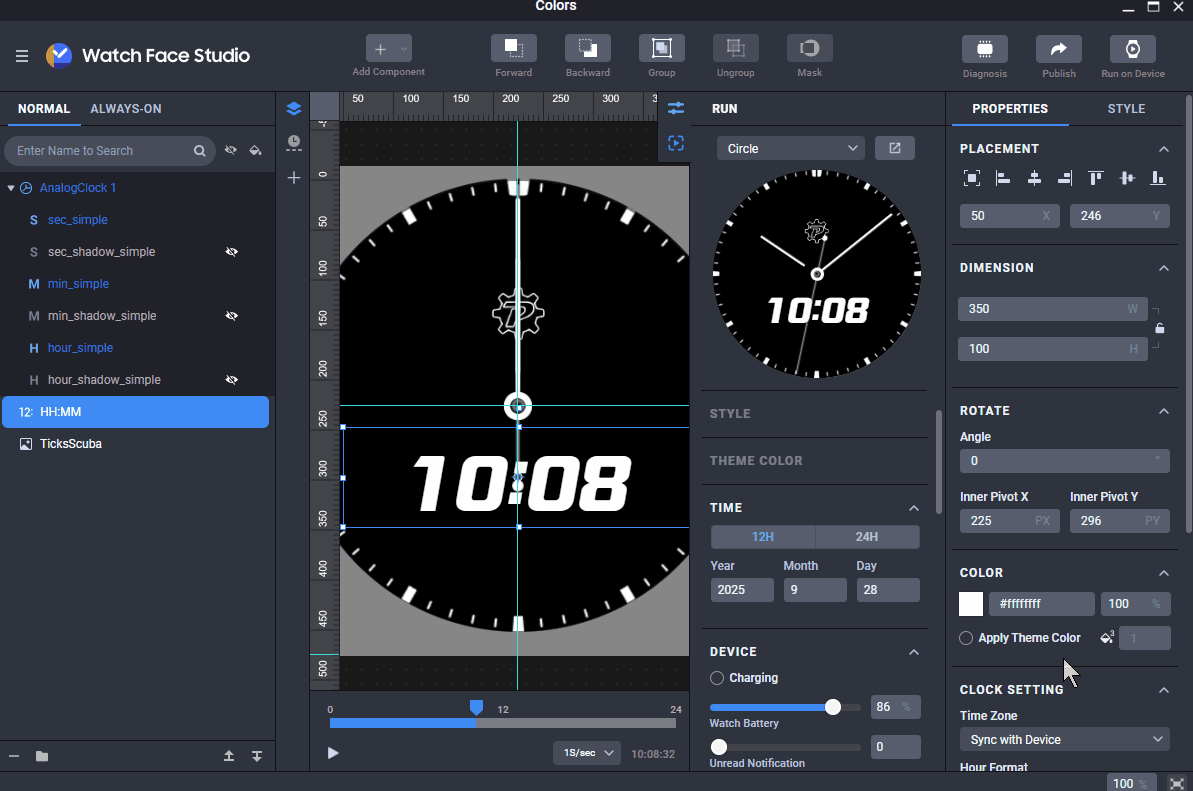This screenshot has height=791, width=1193.
Task: Click the Send Backward icon
Action: [x=587, y=48]
